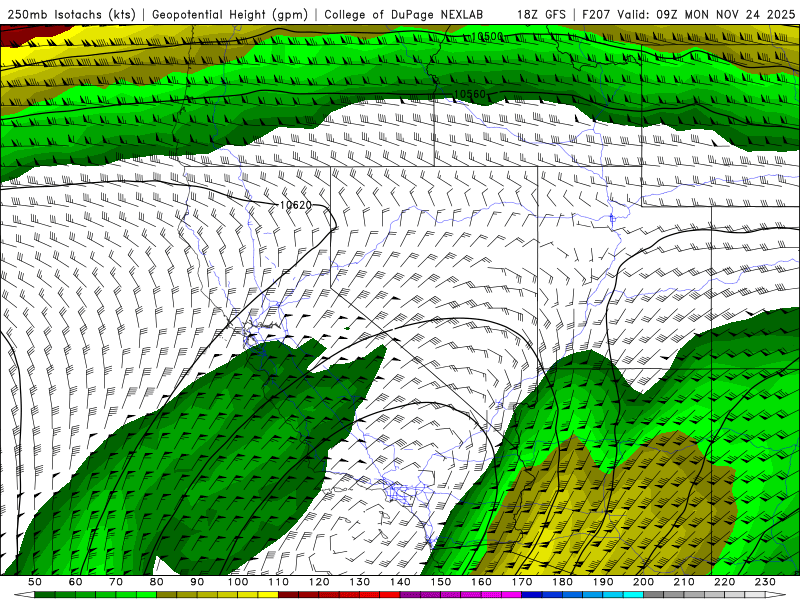This screenshot has height=600, width=800.
Task: Click the '140' color bar label
Action: click(401, 582)
